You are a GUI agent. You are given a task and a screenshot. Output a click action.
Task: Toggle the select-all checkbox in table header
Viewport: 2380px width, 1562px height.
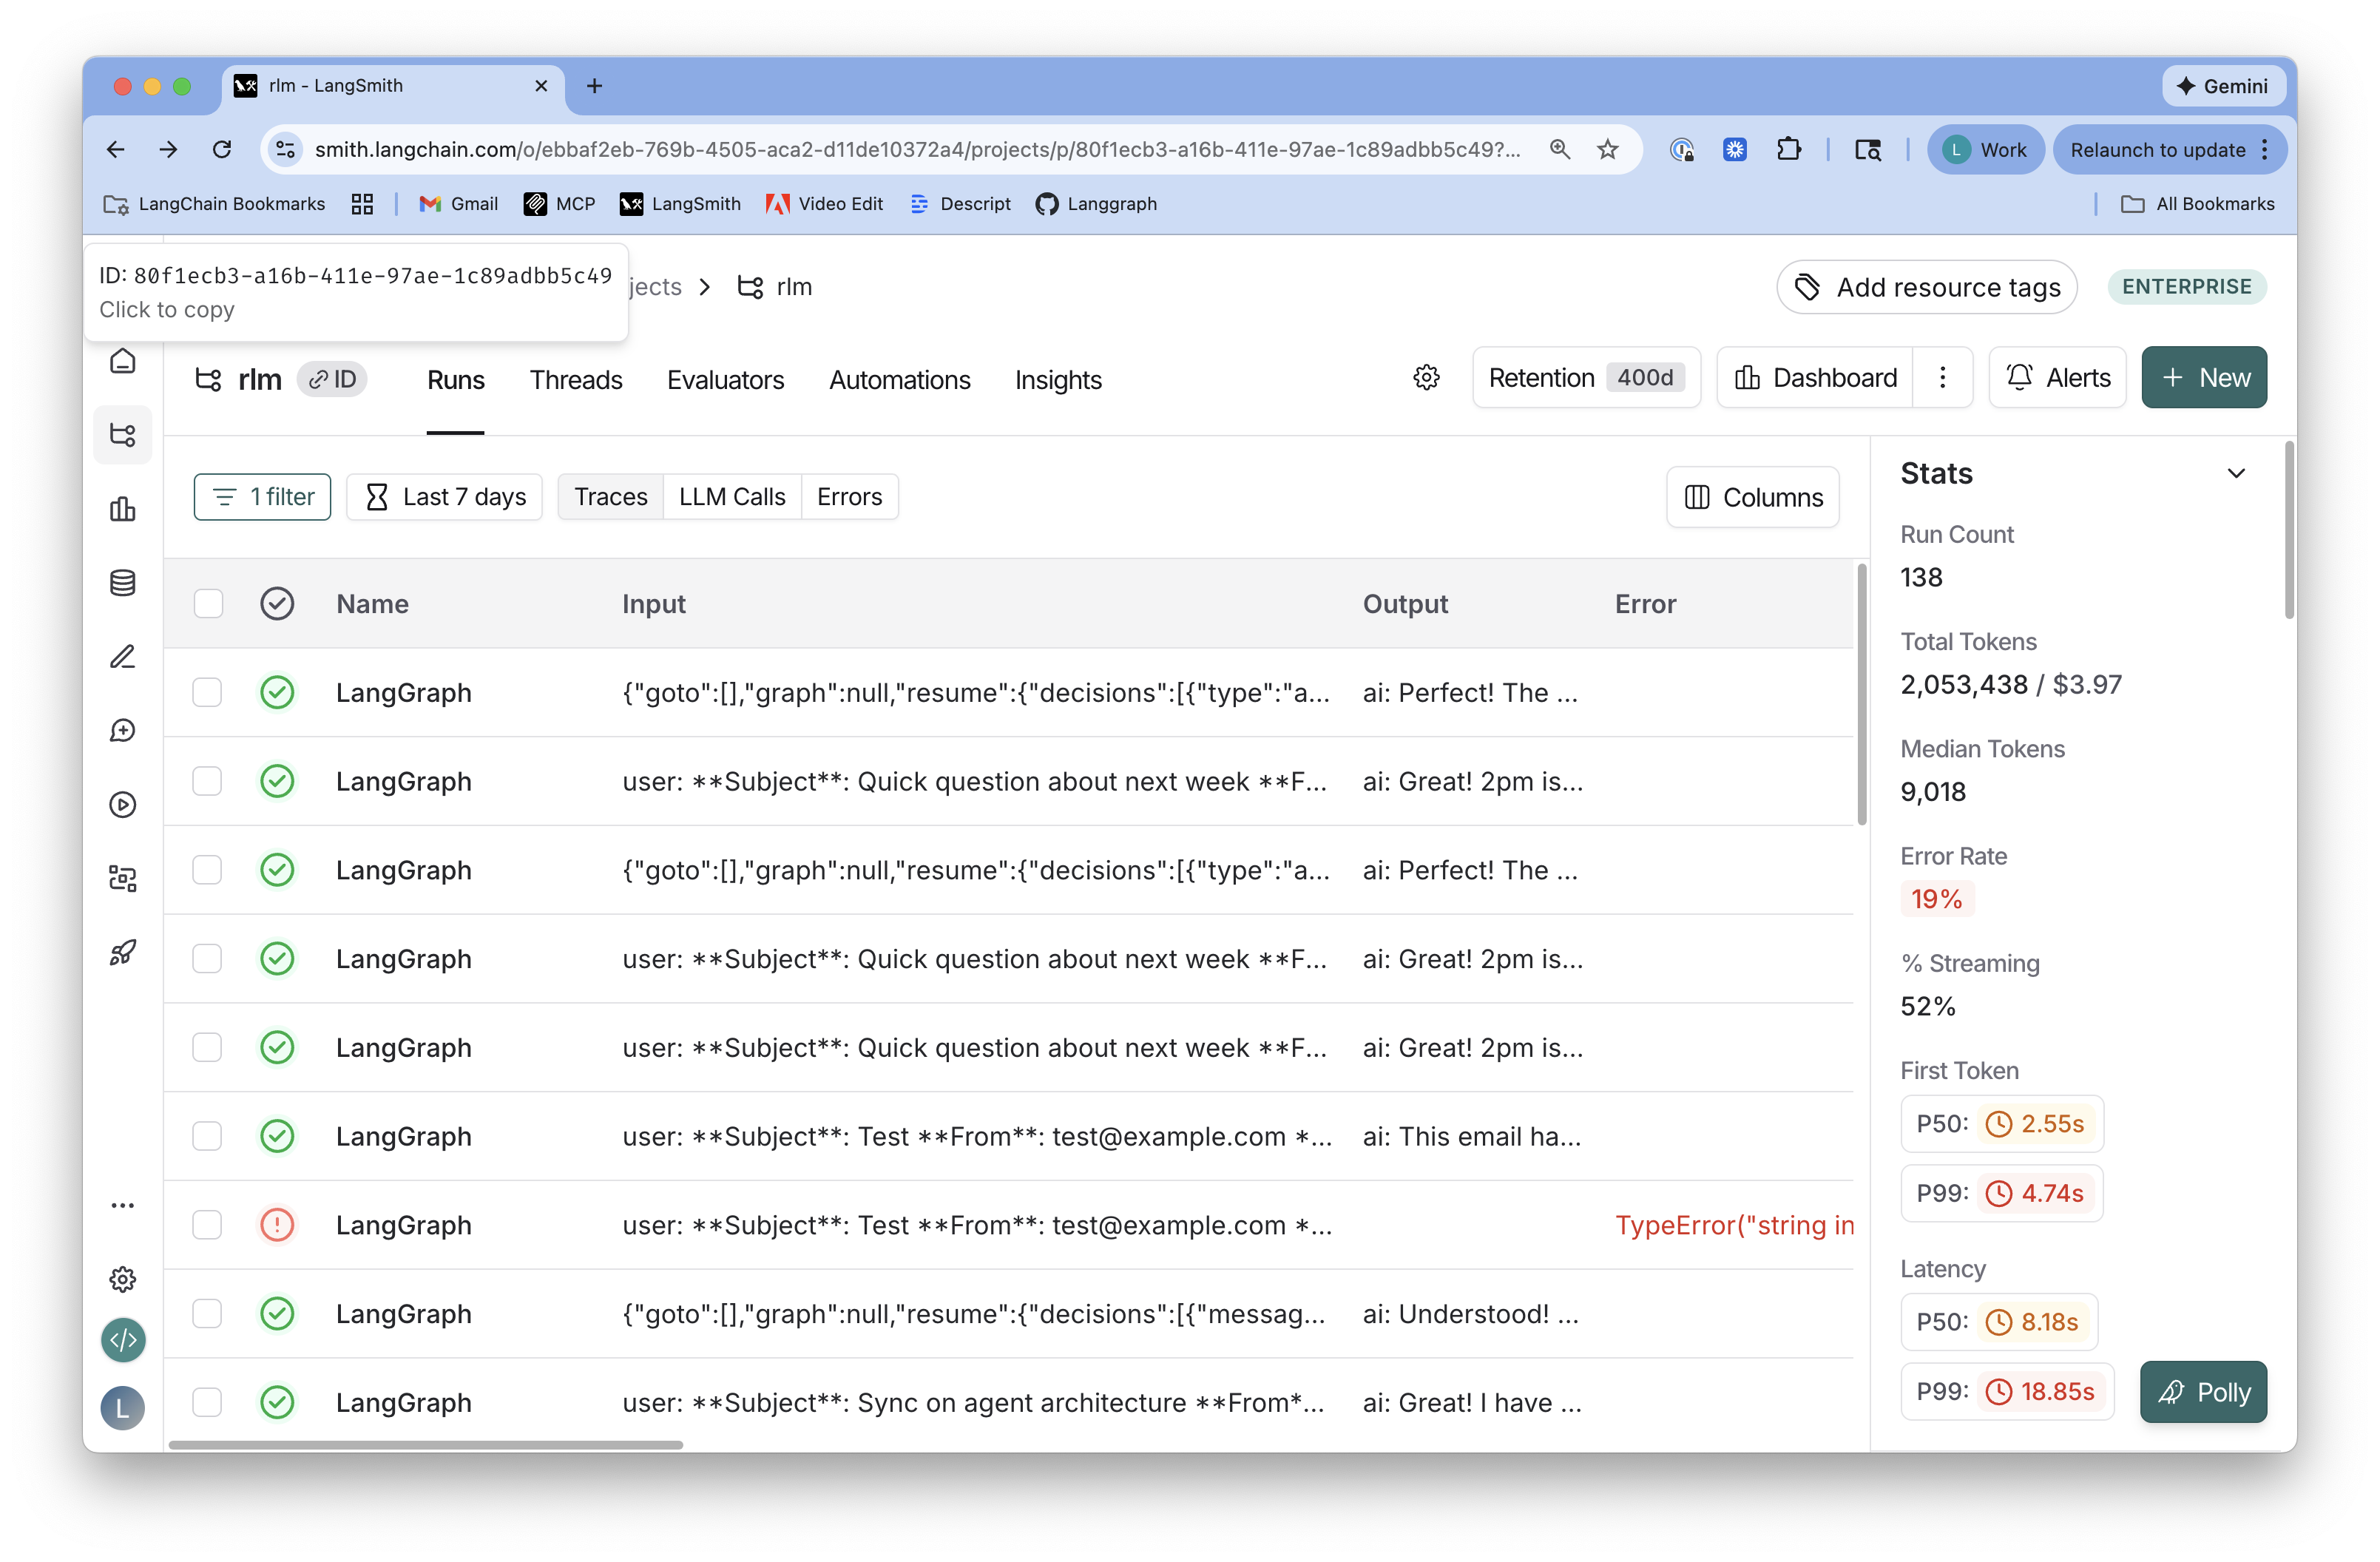click(x=208, y=603)
